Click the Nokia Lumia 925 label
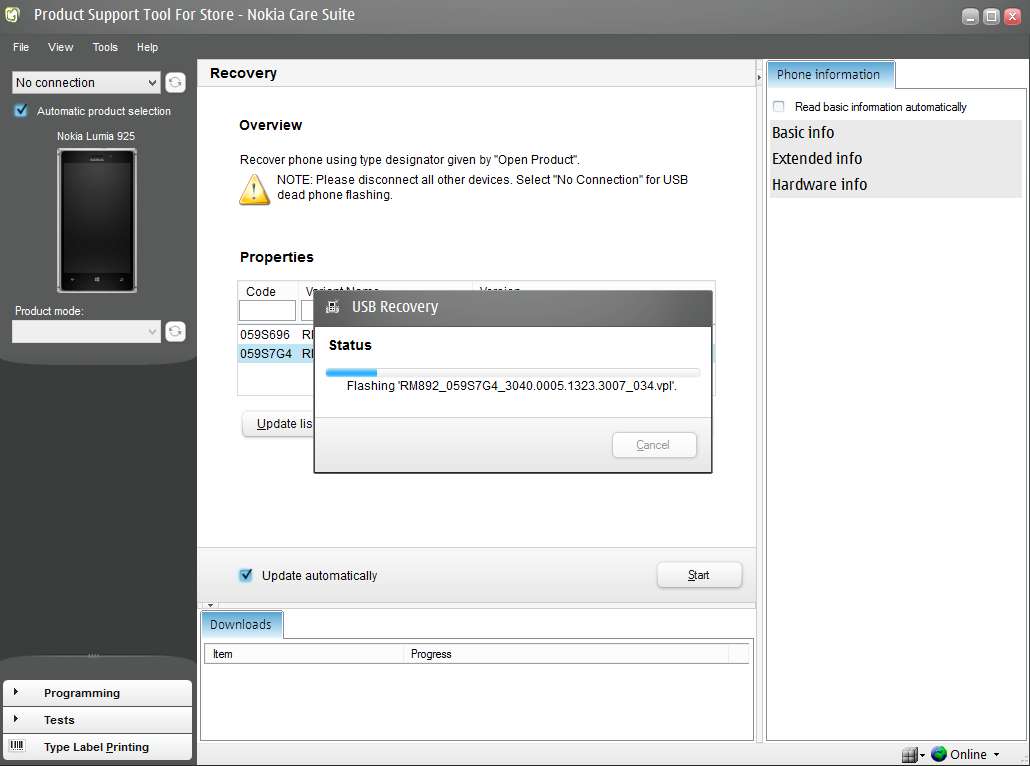The height and width of the screenshot is (766, 1030). [96, 136]
